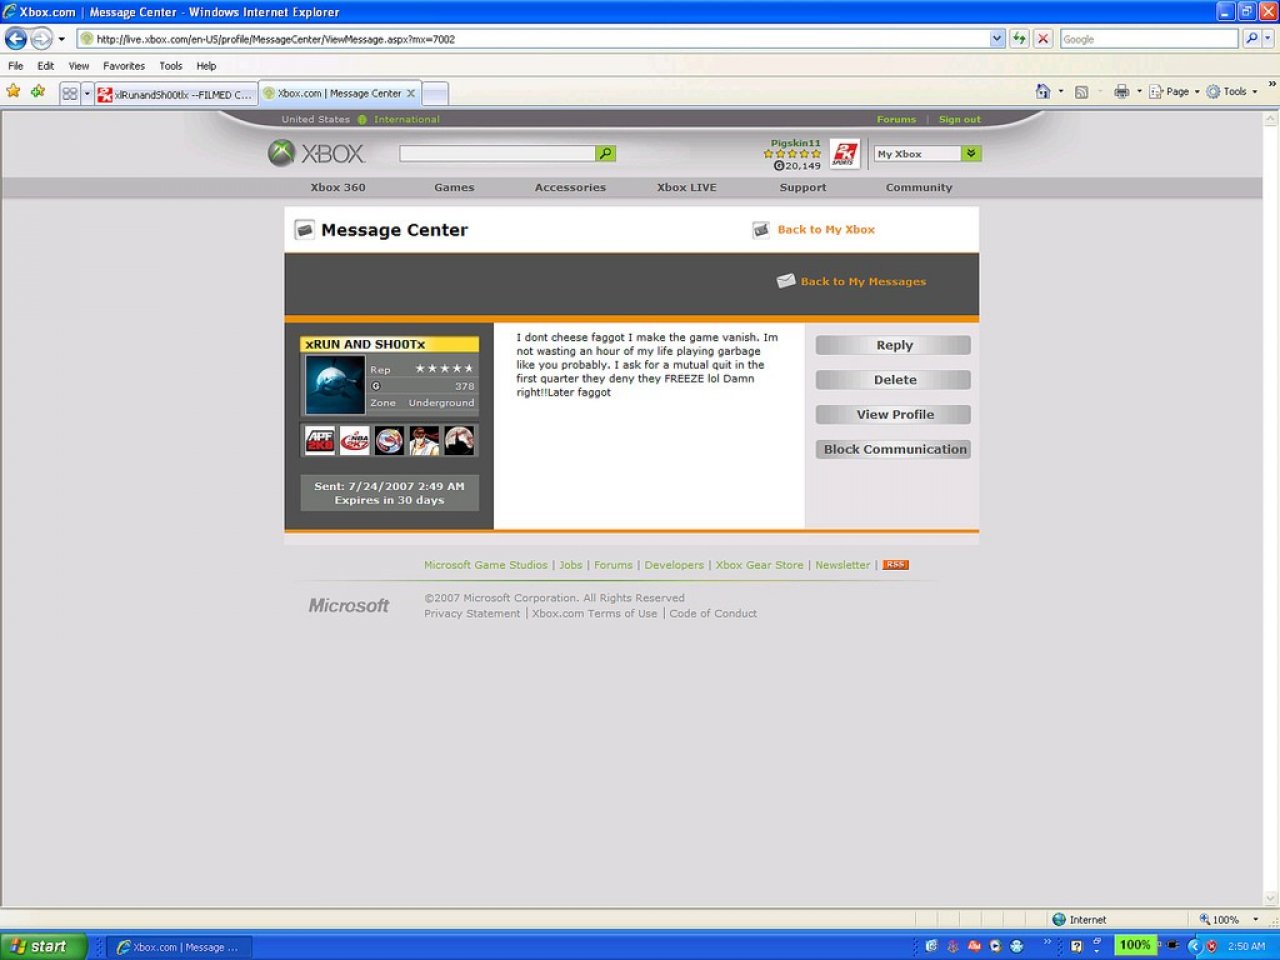Open the tab list dropdown arrow
1280x960 pixels.
pyautogui.click(x=87, y=94)
